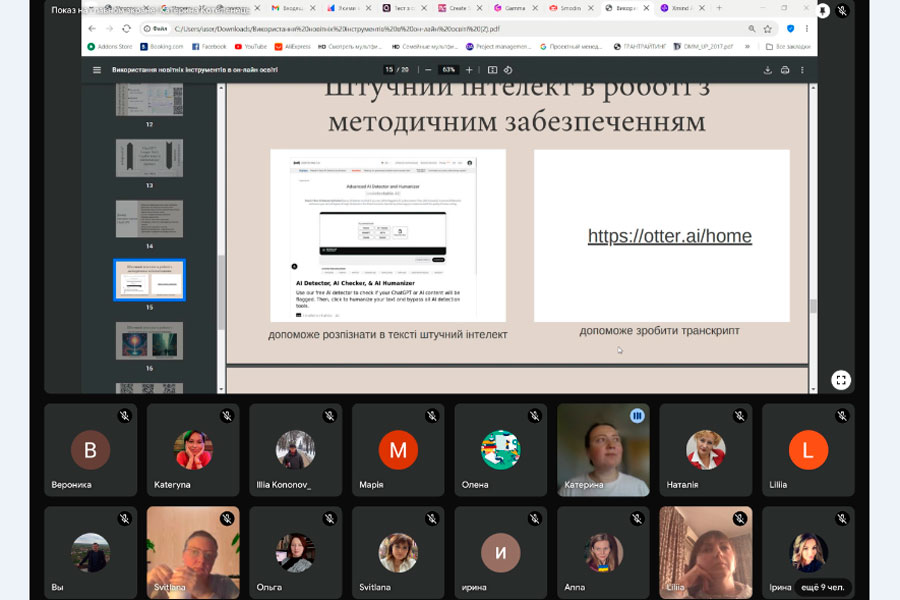Click the PDF zoom out minus button
Screen dimensions: 900x600
point(428,70)
